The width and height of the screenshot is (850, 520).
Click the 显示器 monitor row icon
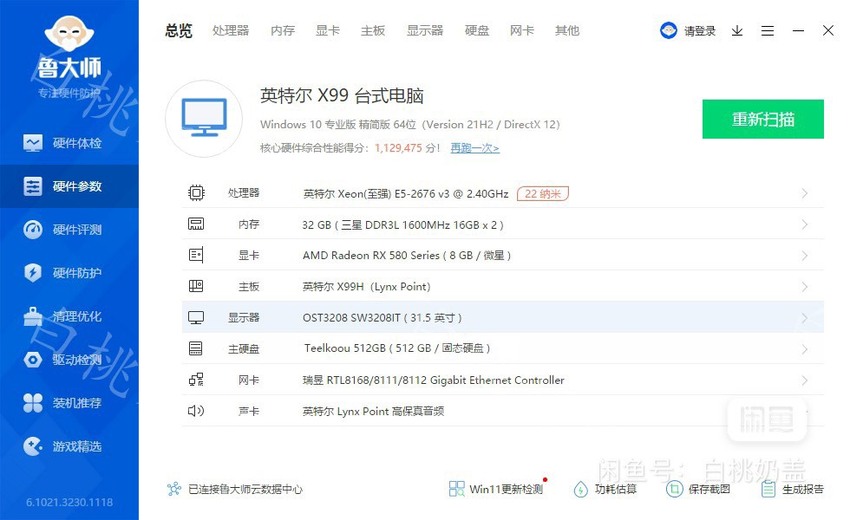[196, 317]
